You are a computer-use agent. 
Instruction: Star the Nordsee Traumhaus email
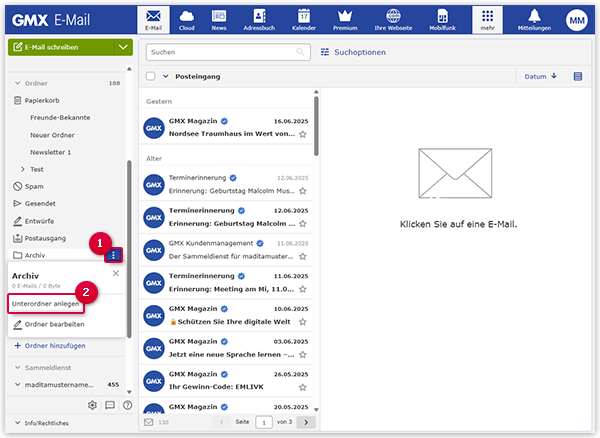pos(303,134)
